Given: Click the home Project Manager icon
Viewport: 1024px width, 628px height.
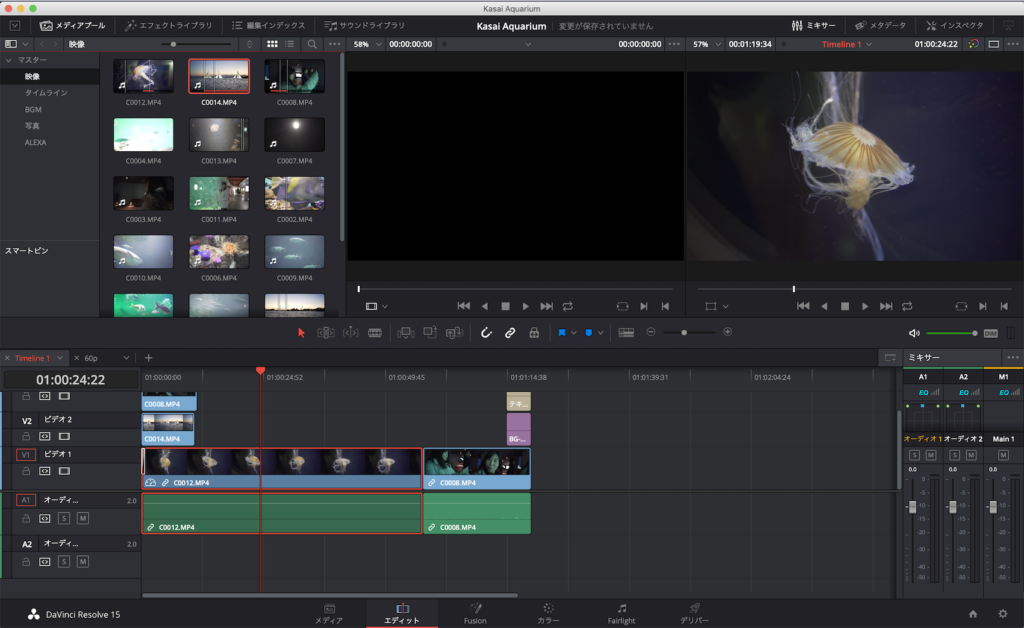Looking at the screenshot, I should coord(973,613).
